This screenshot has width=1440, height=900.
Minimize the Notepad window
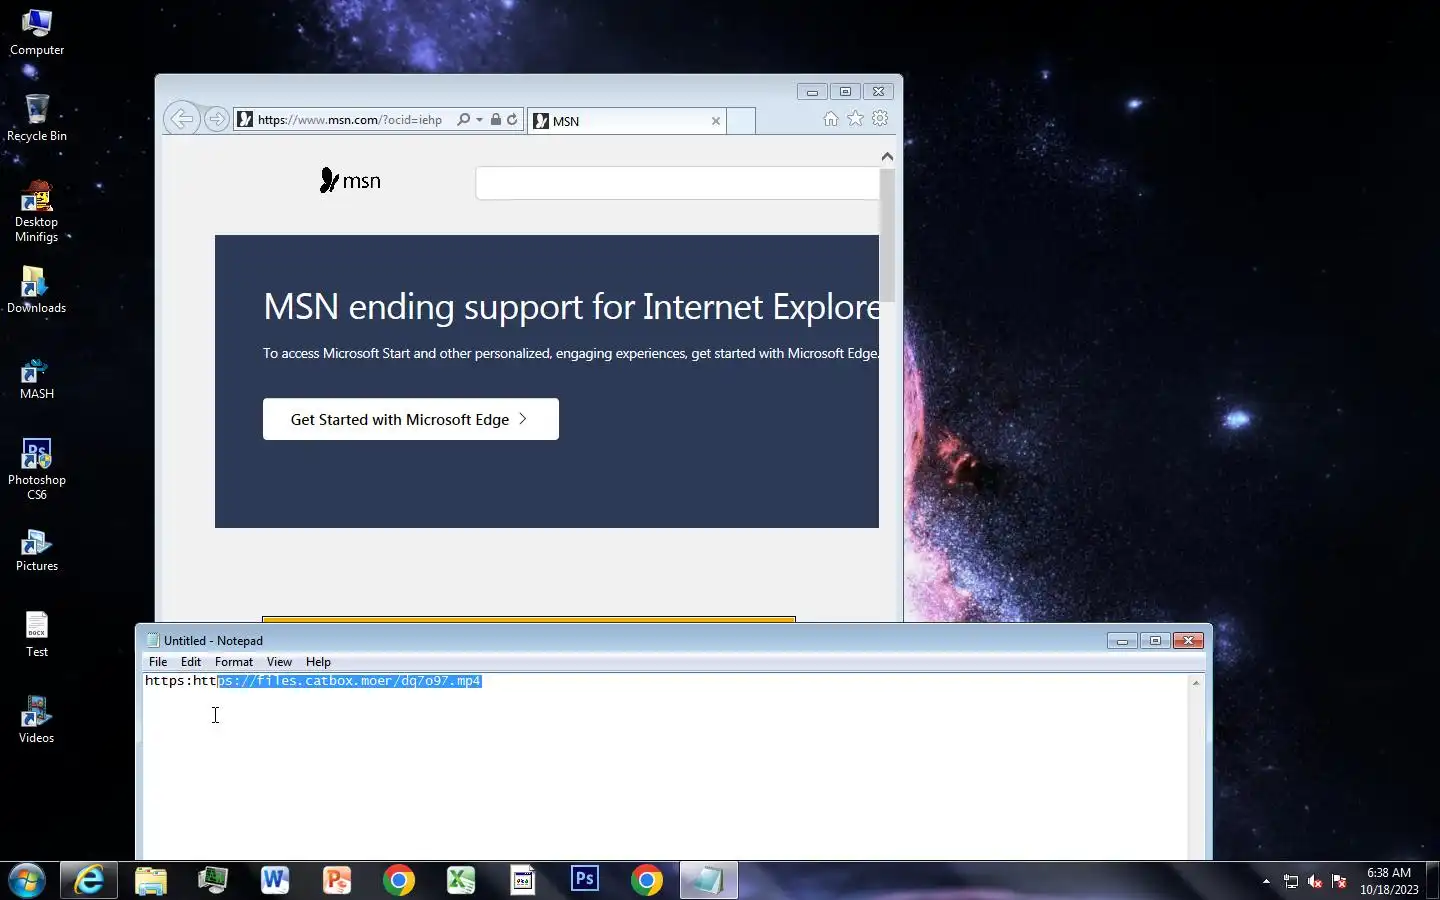click(x=1122, y=641)
